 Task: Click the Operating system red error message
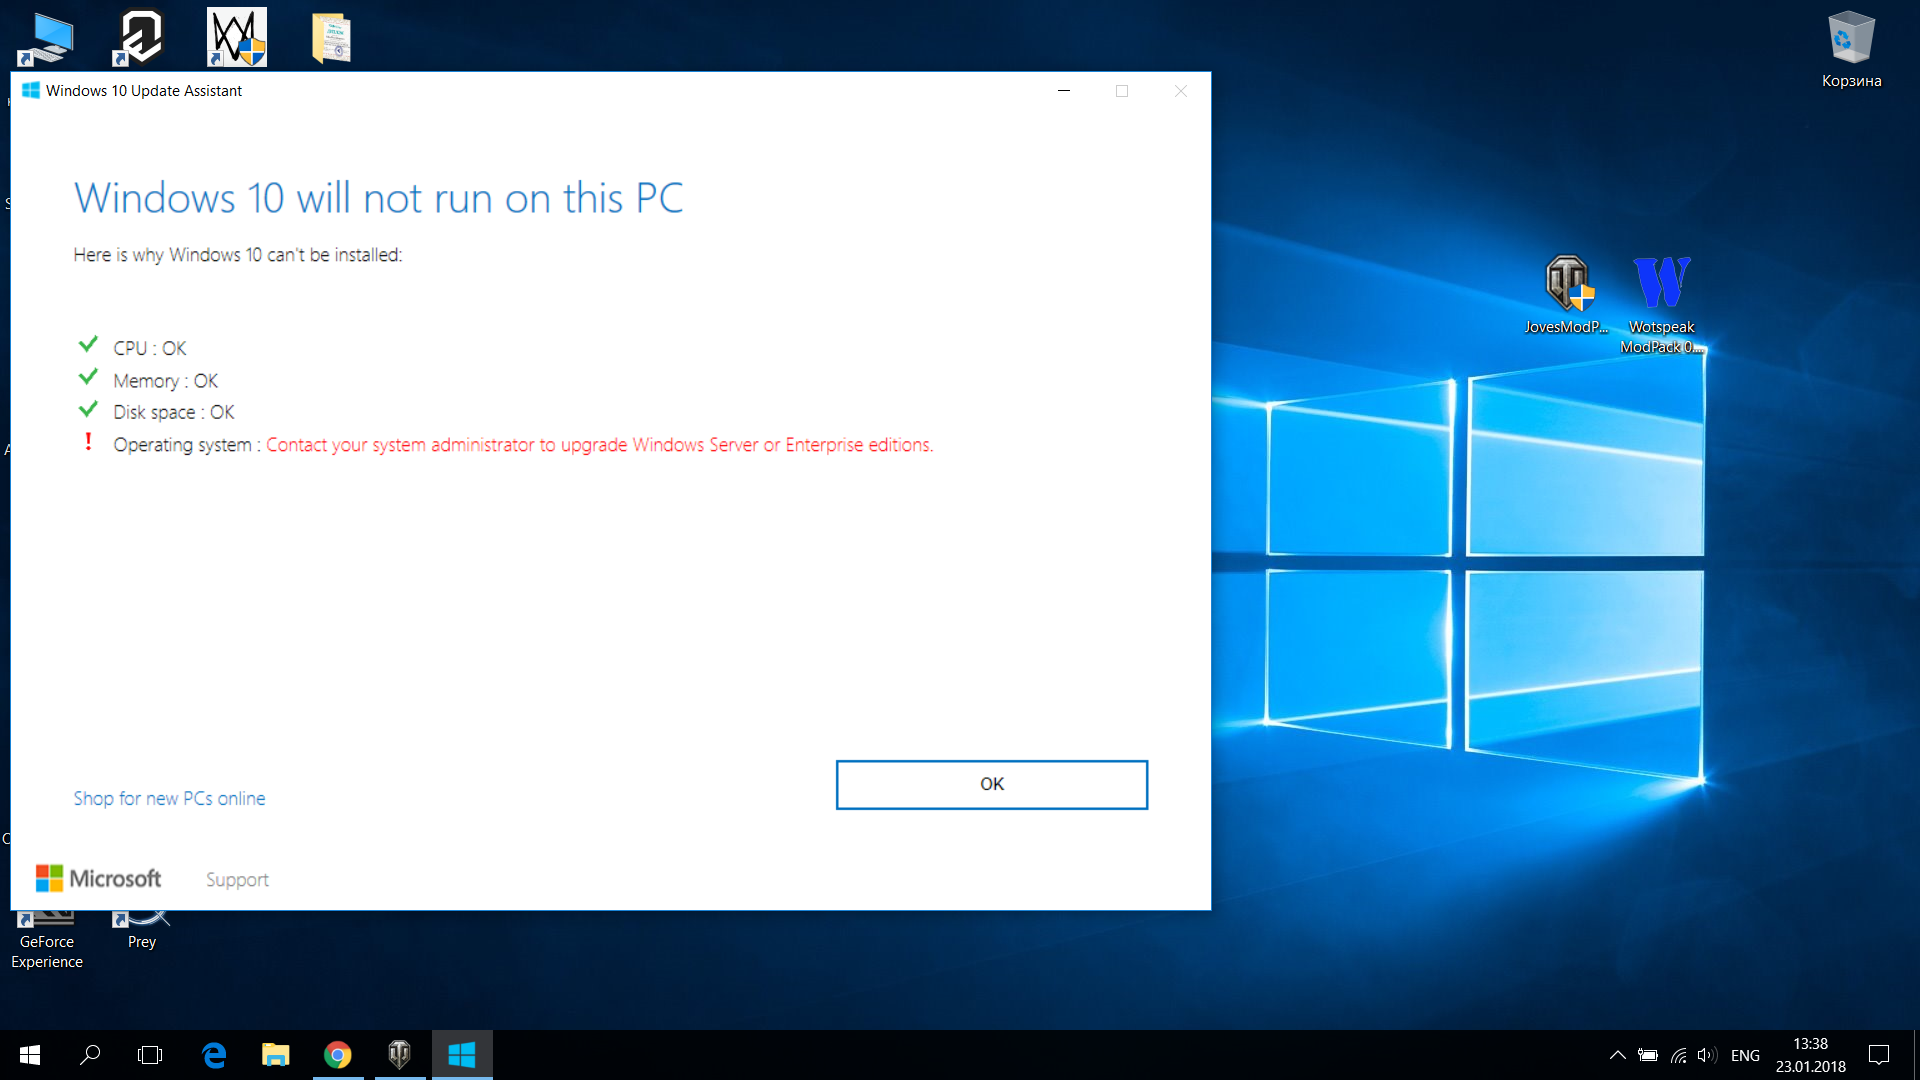[599, 445]
